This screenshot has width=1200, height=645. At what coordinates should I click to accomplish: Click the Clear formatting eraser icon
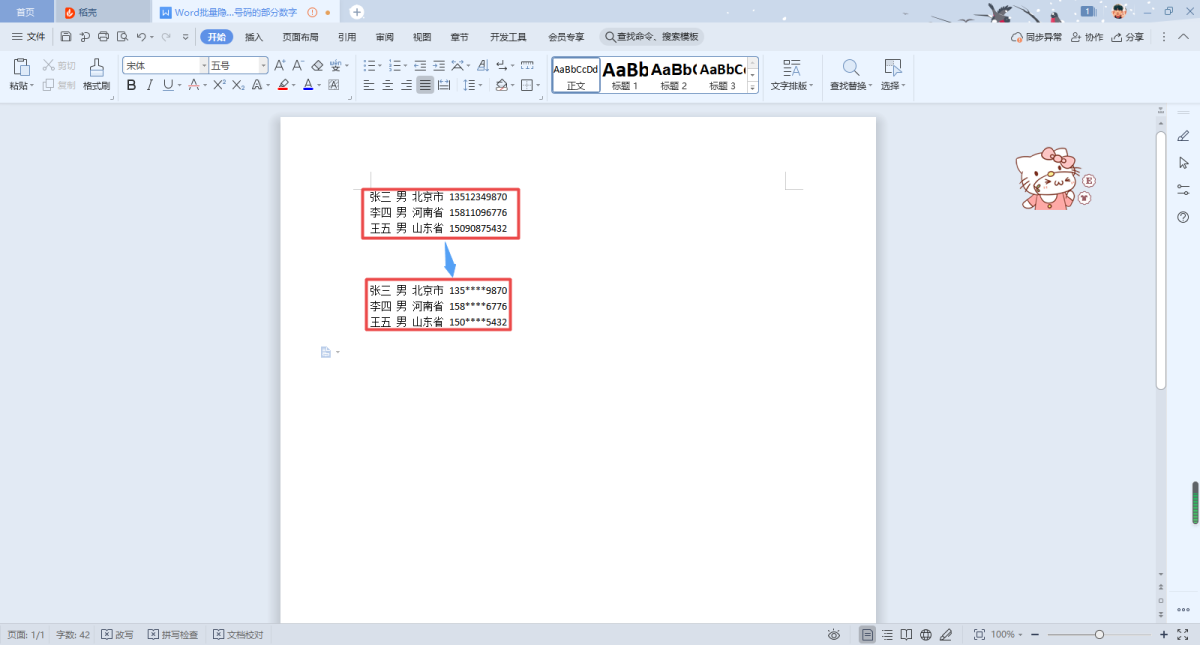(317, 65)
